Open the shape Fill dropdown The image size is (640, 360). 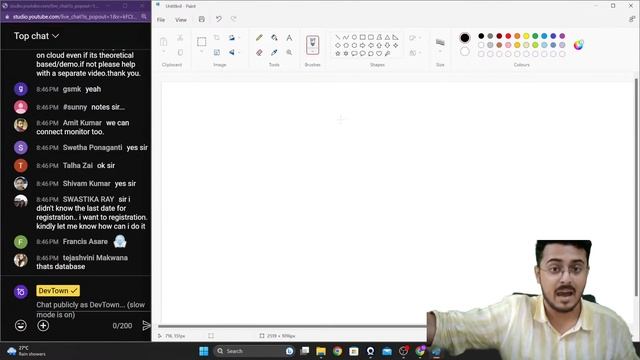click(x=415, y=53)
